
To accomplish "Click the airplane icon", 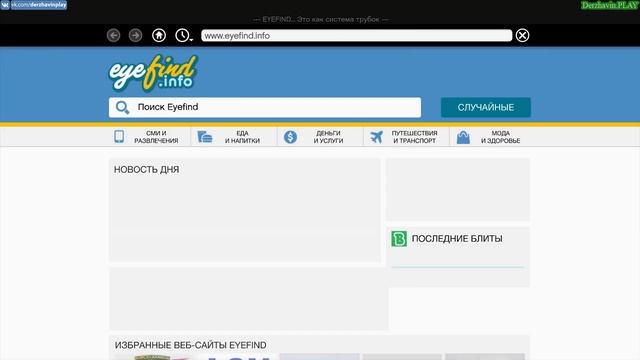I will pyautogui.click(x=376, y=137).
